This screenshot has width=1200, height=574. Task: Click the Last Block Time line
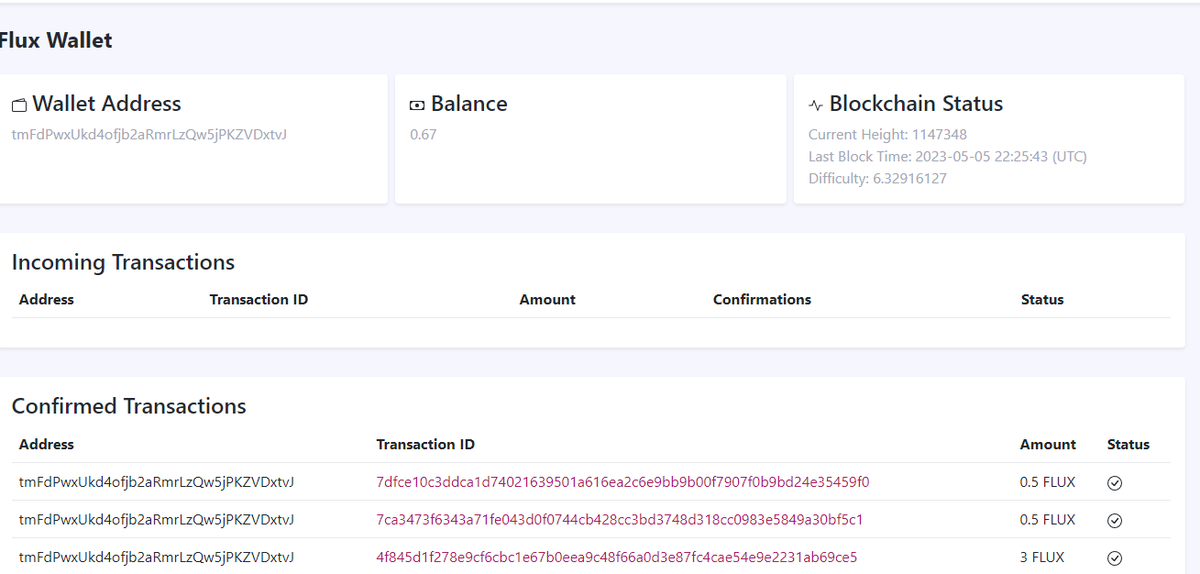tap(947, 156)
